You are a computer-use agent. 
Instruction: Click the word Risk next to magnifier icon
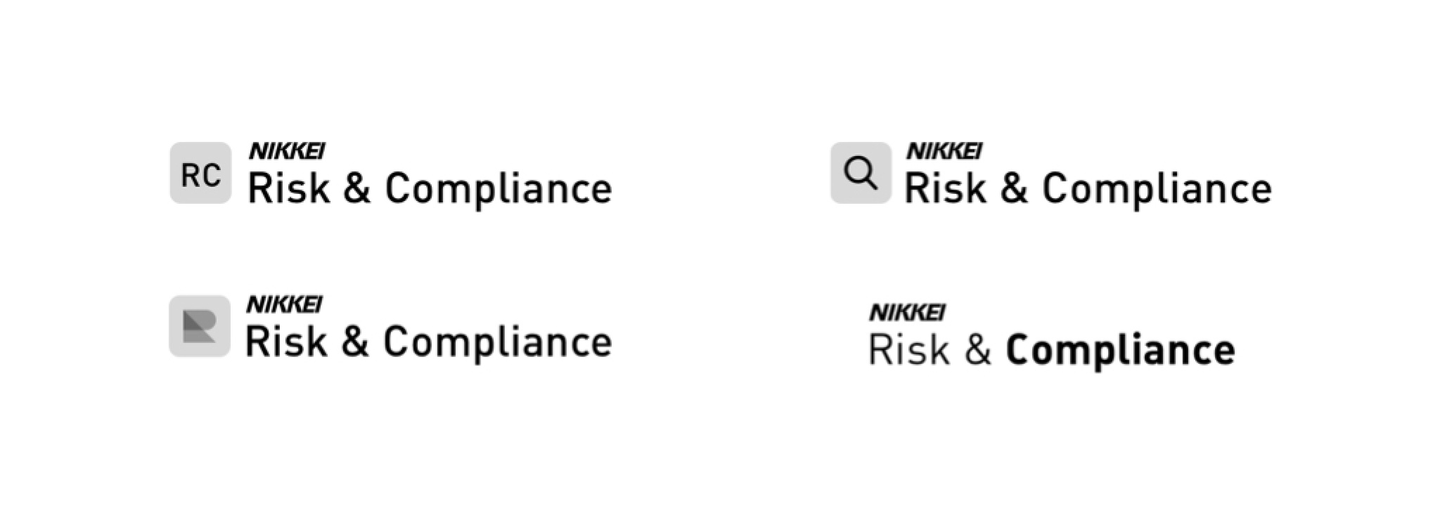pos(945,188)
